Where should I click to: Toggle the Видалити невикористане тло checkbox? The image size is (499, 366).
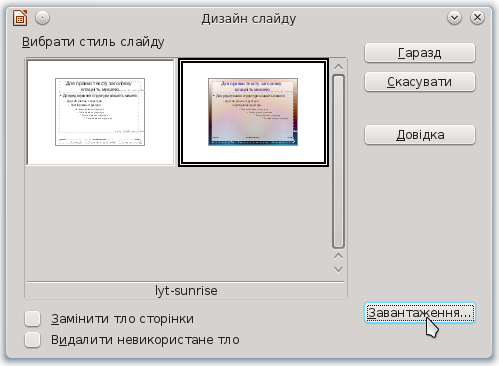tap(32, 340)
